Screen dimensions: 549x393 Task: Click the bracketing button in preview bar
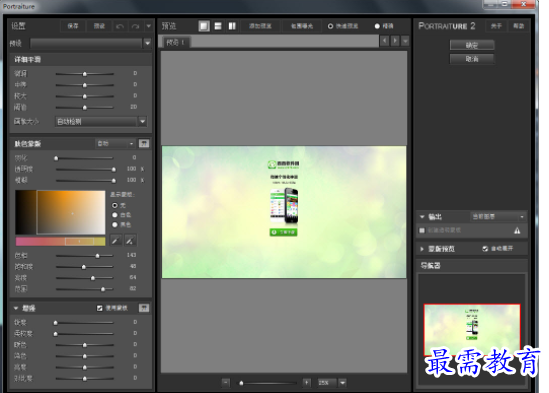point(302,26)
